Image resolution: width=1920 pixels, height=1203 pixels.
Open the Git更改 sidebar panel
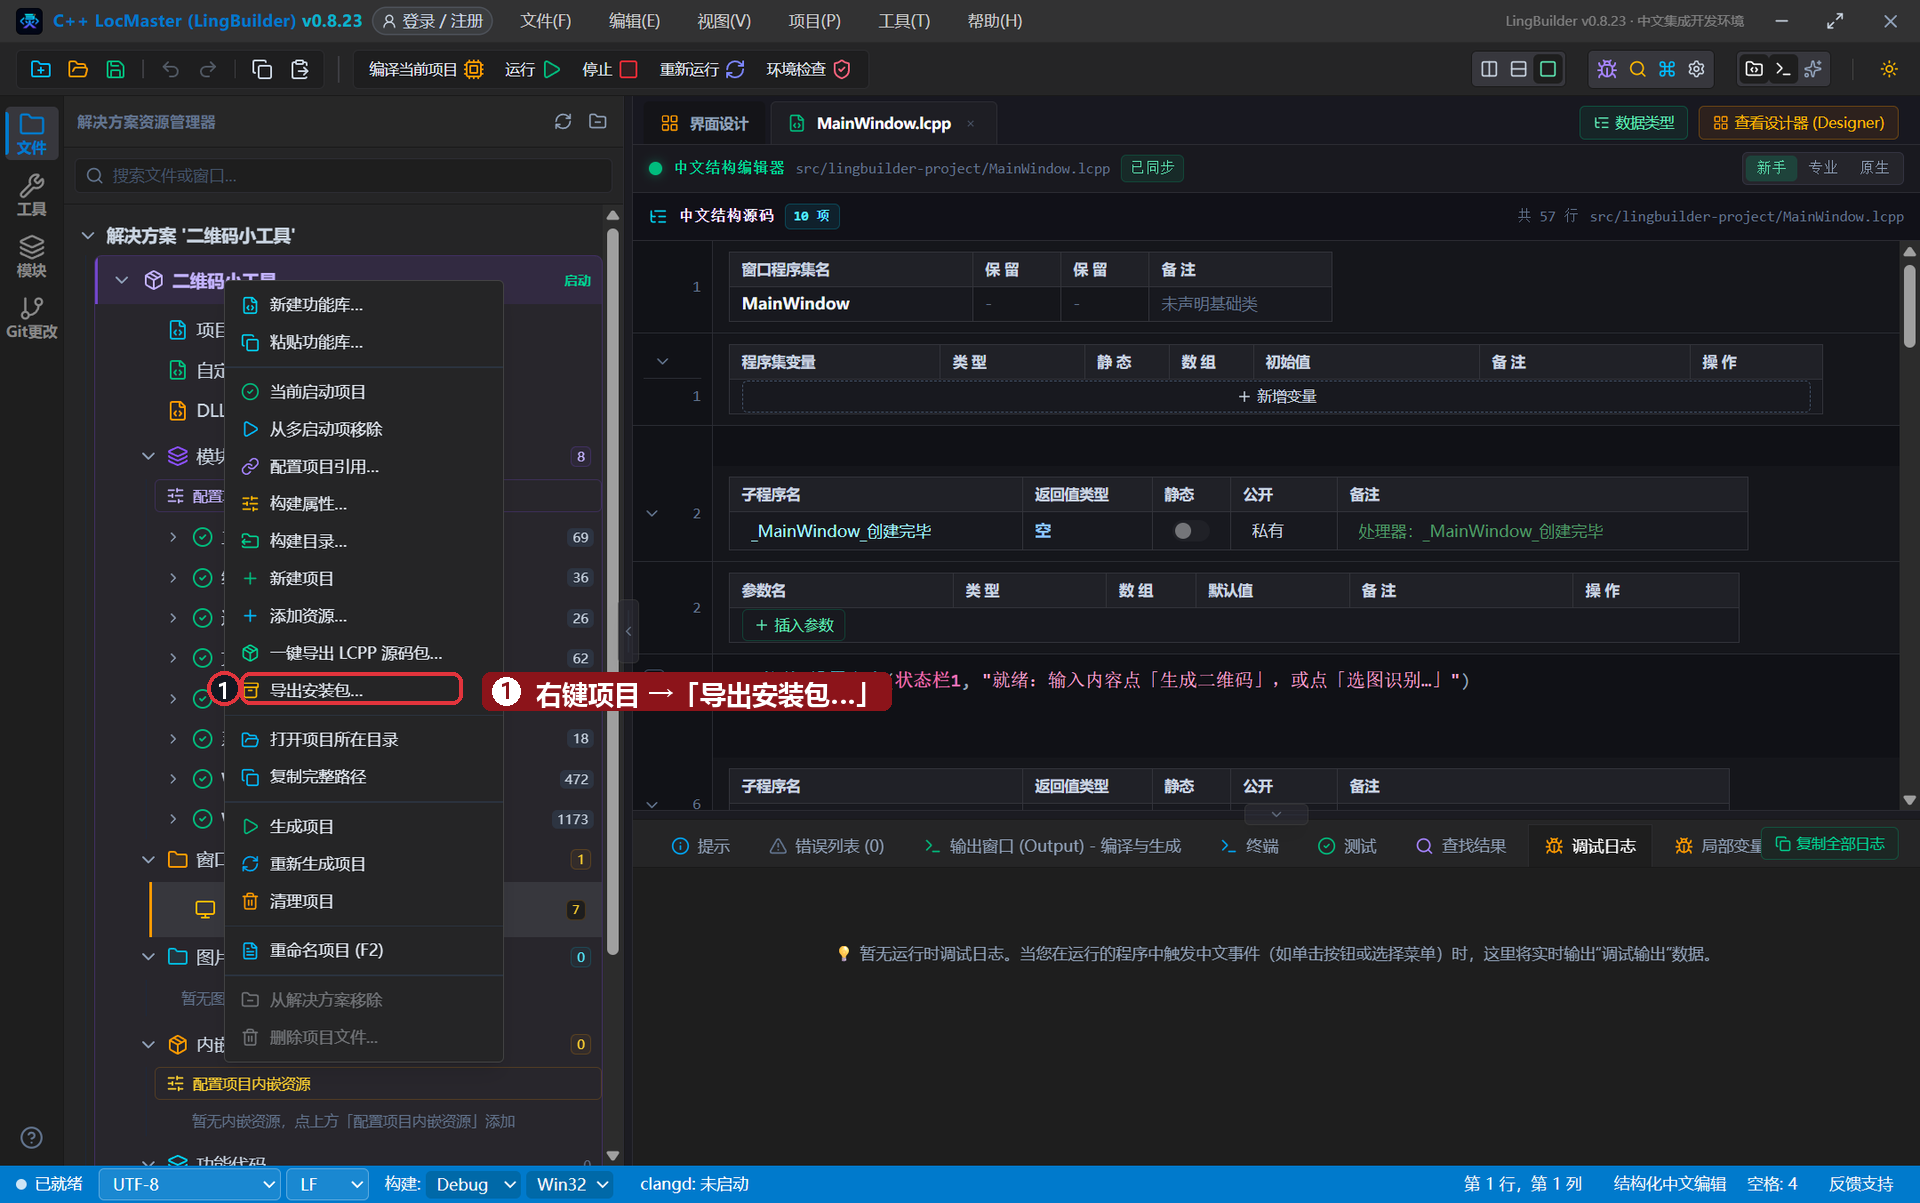point(31,318)
